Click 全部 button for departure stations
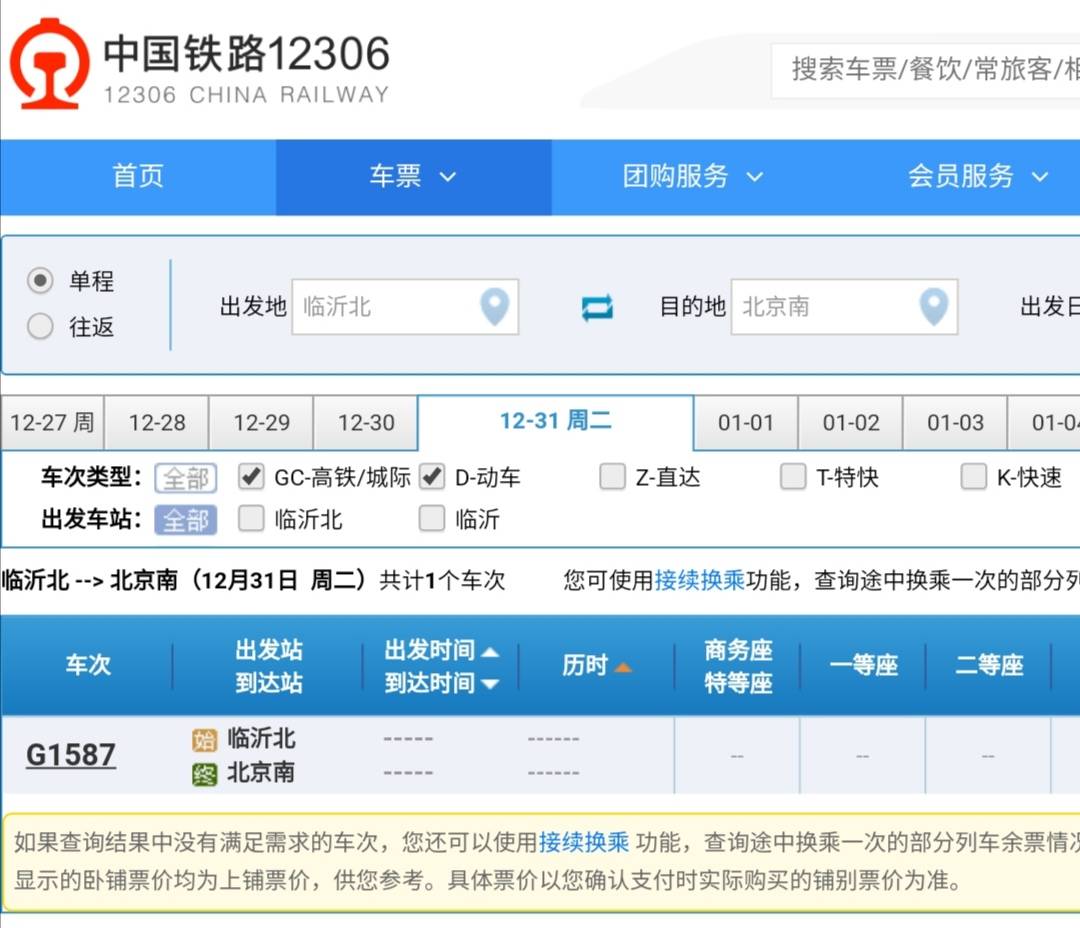1080x928 pixels. (186, 520)
